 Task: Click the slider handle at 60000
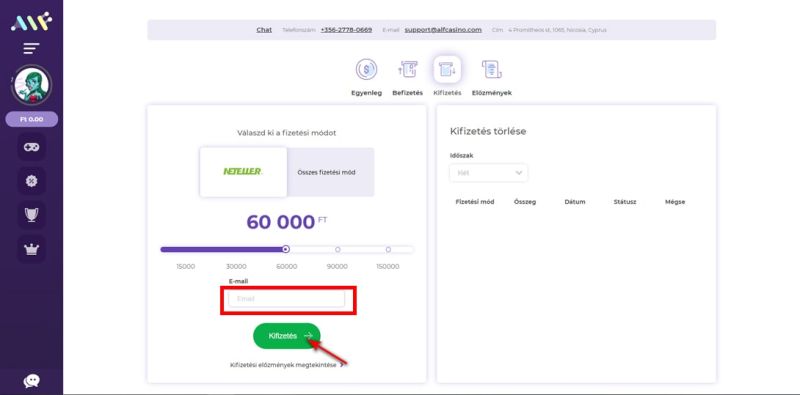click(x=286, y=250)
